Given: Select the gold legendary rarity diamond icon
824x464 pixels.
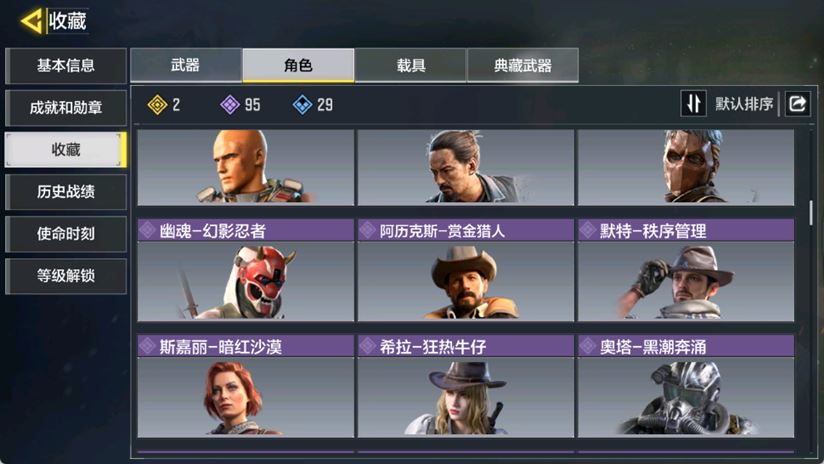Looking at the screenshot, I should pos(157,105).
